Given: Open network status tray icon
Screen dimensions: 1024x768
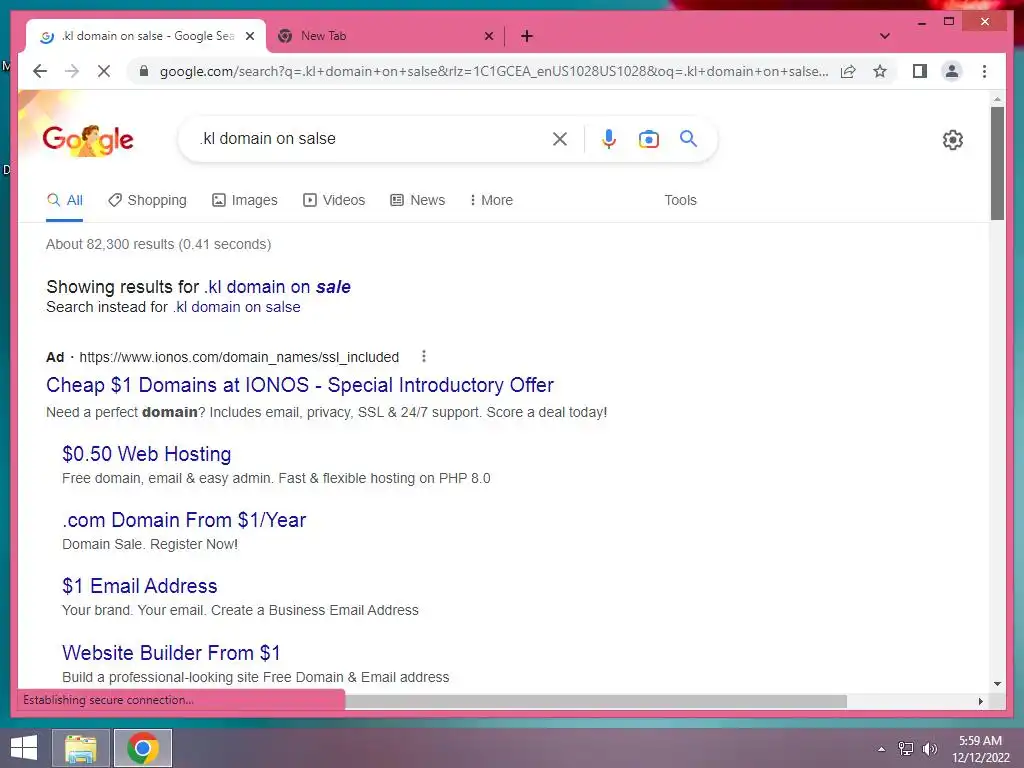Looking at the screenshot, I should [x=906, y=749].
